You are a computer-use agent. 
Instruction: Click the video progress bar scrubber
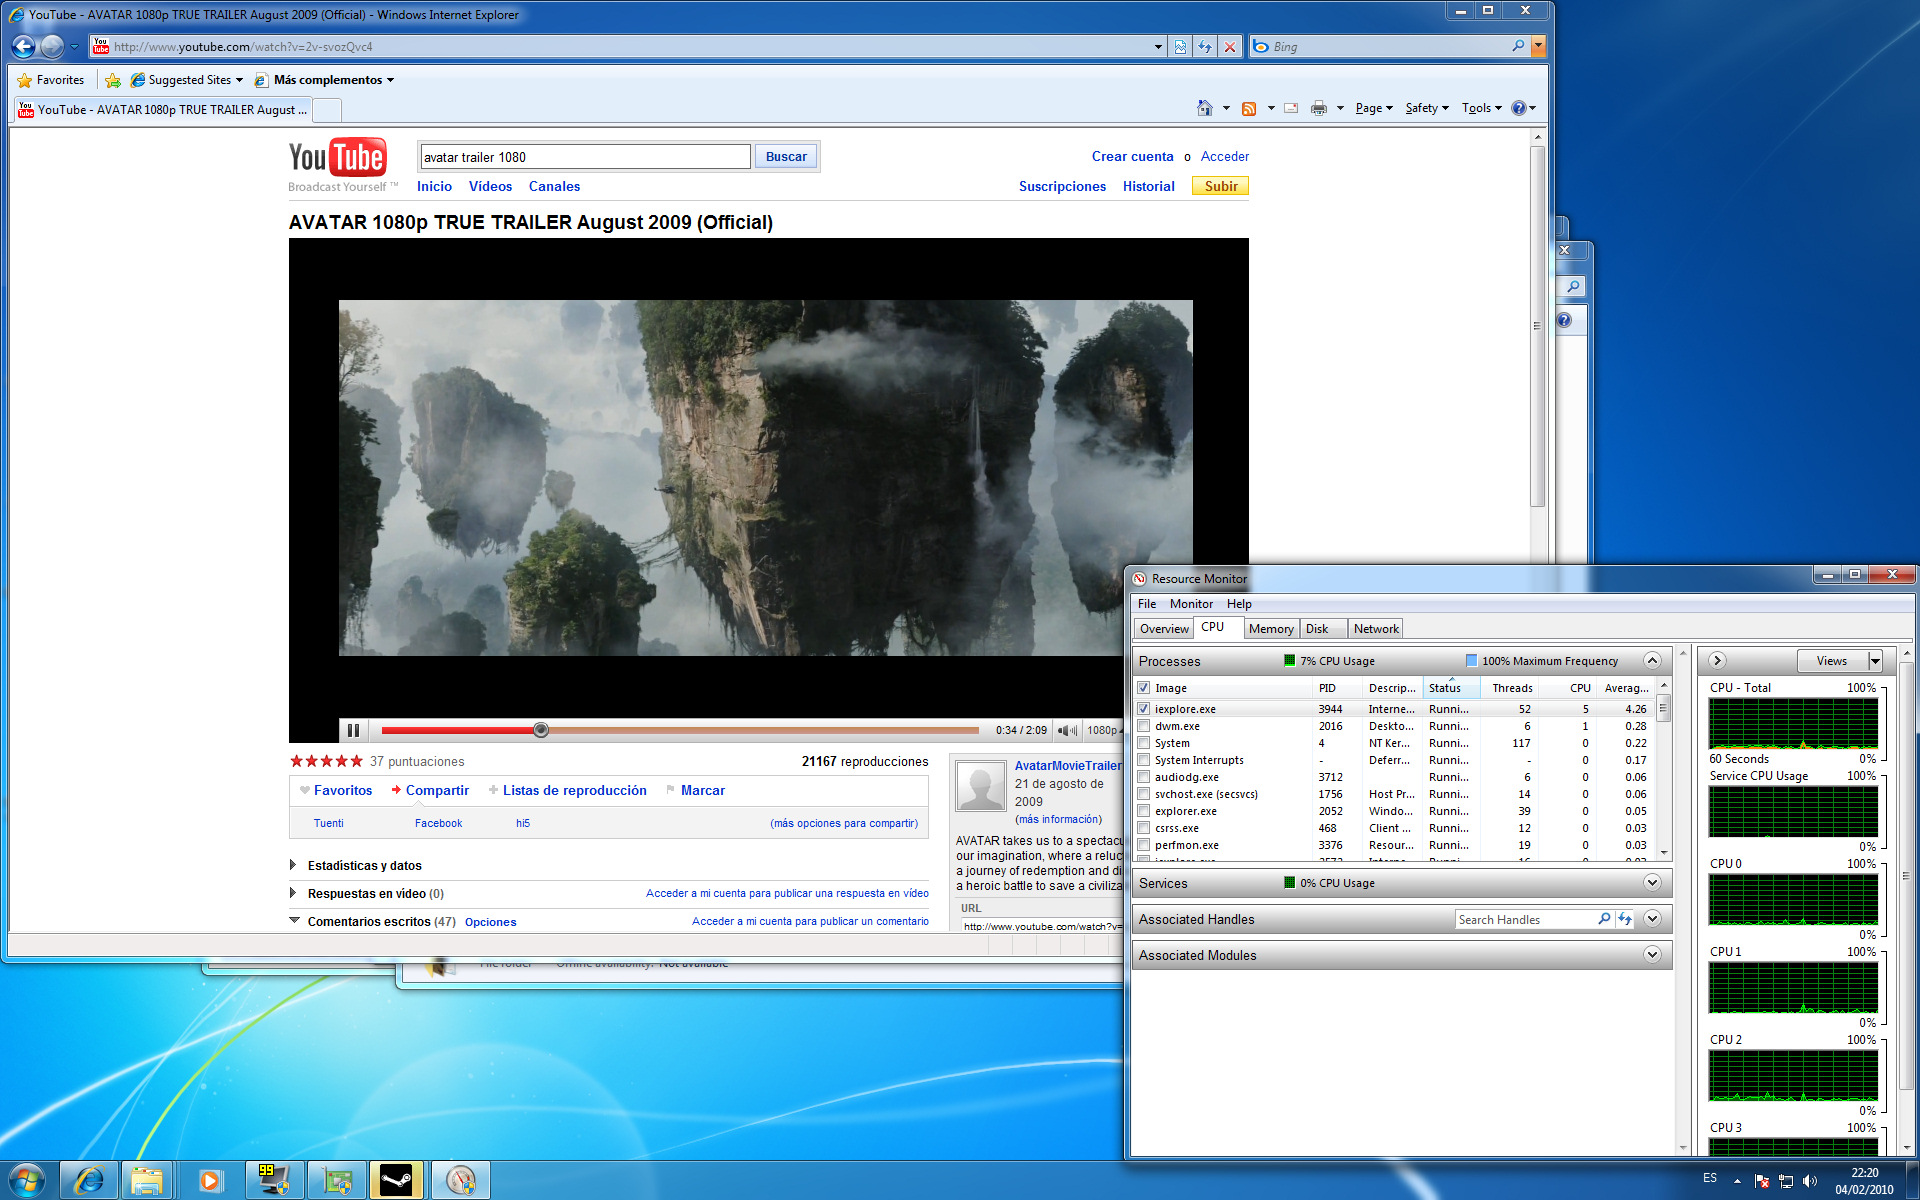coord(541,730)
